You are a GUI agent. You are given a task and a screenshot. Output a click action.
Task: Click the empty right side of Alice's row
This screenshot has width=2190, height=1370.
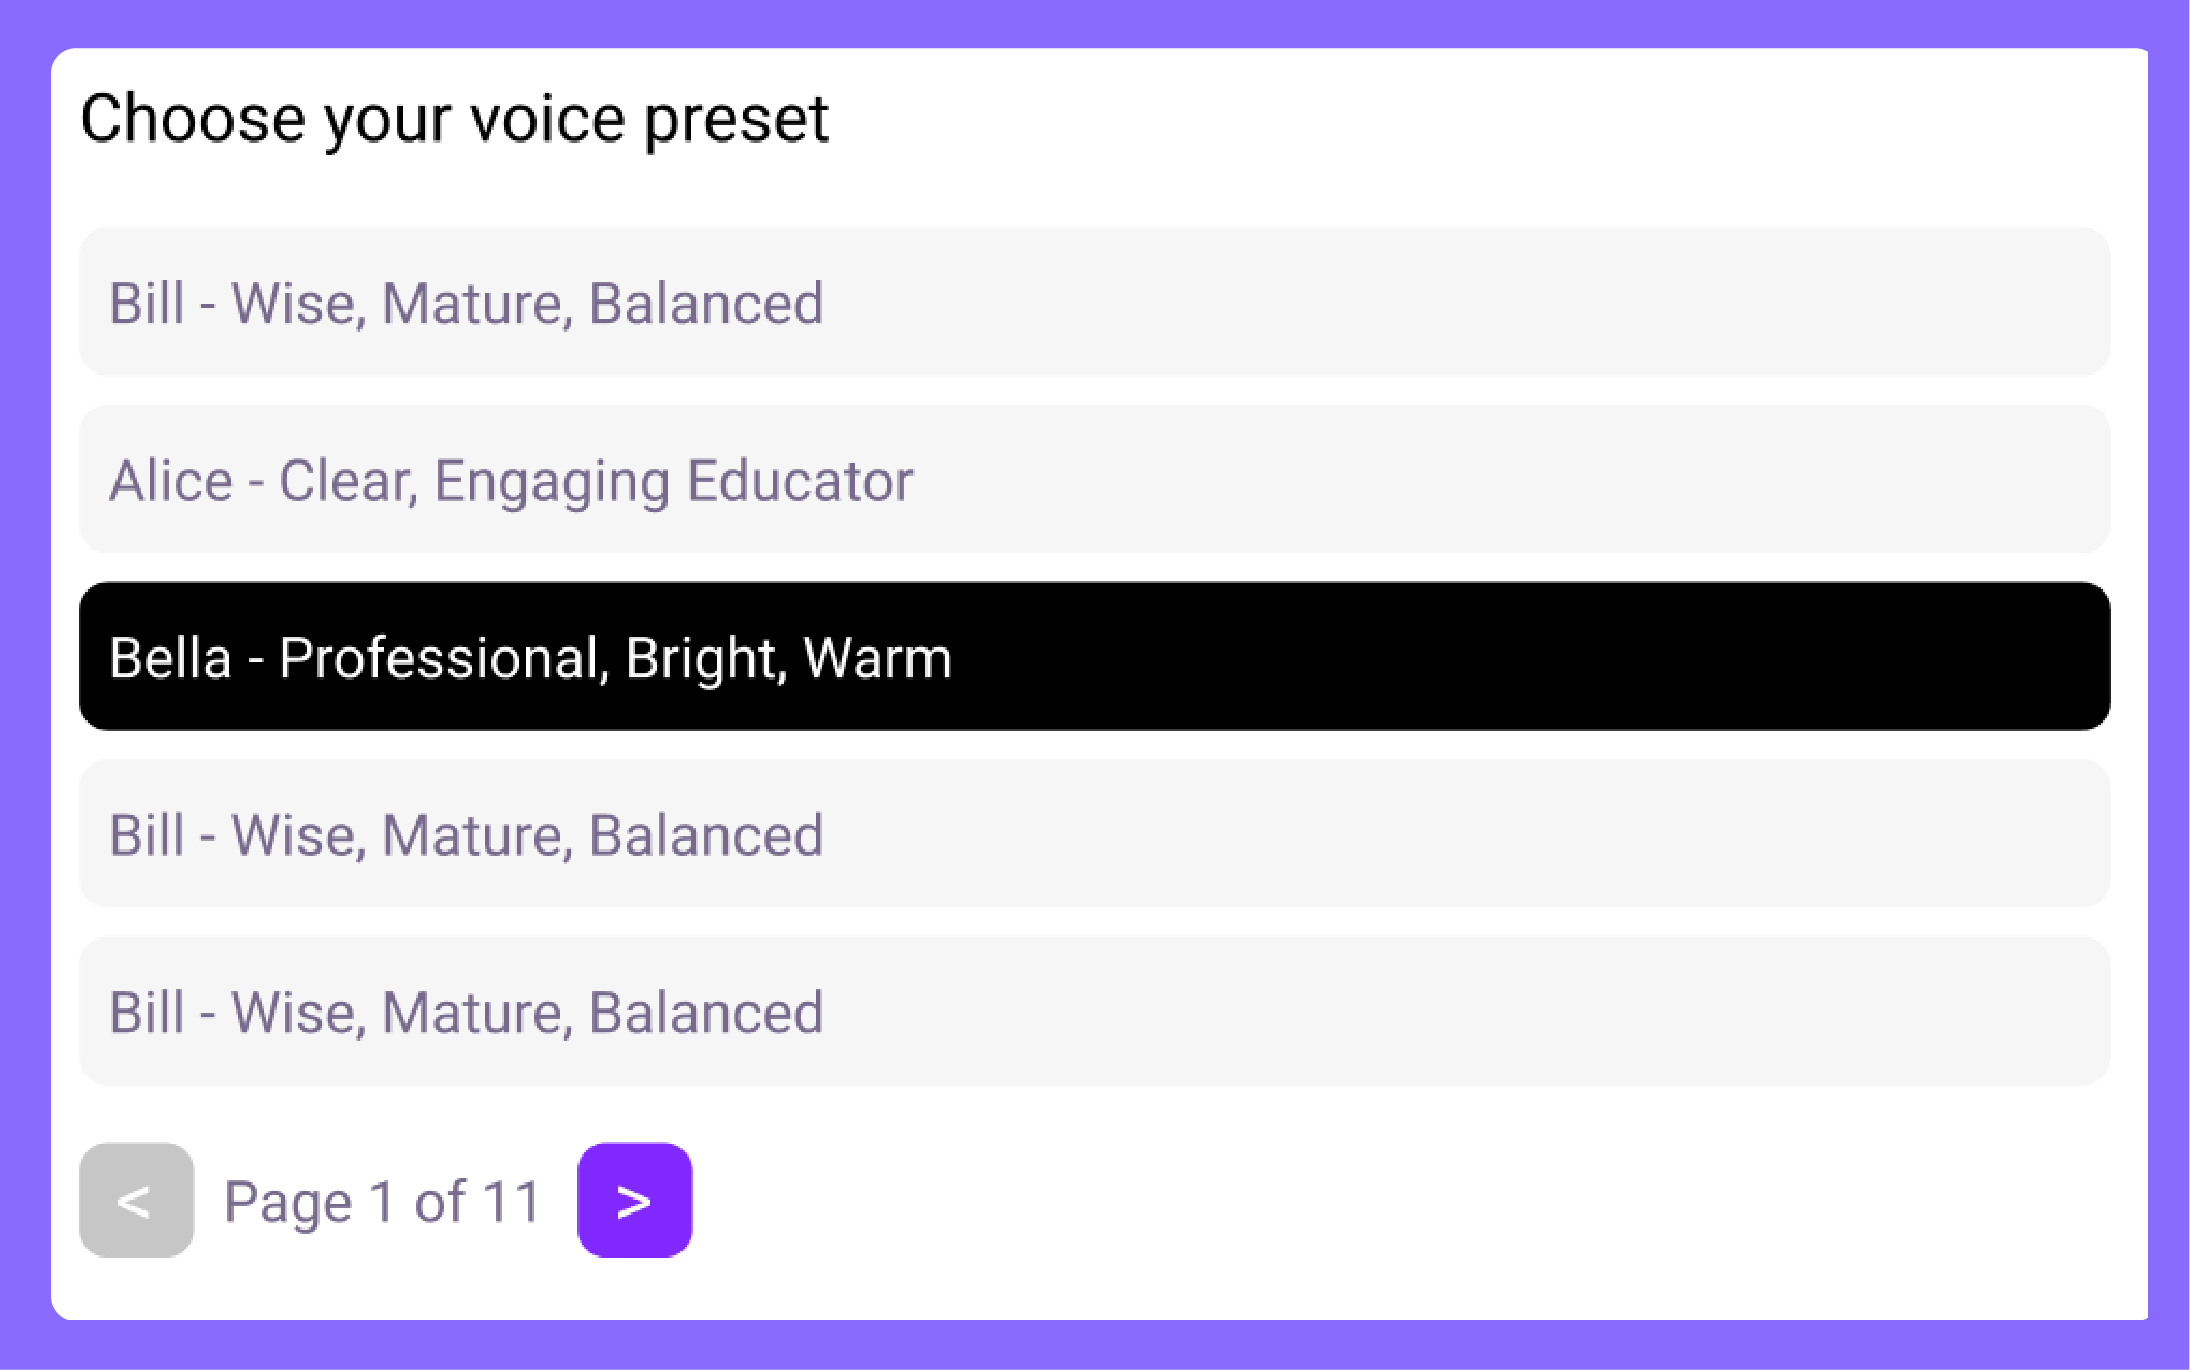[1600, 480]
